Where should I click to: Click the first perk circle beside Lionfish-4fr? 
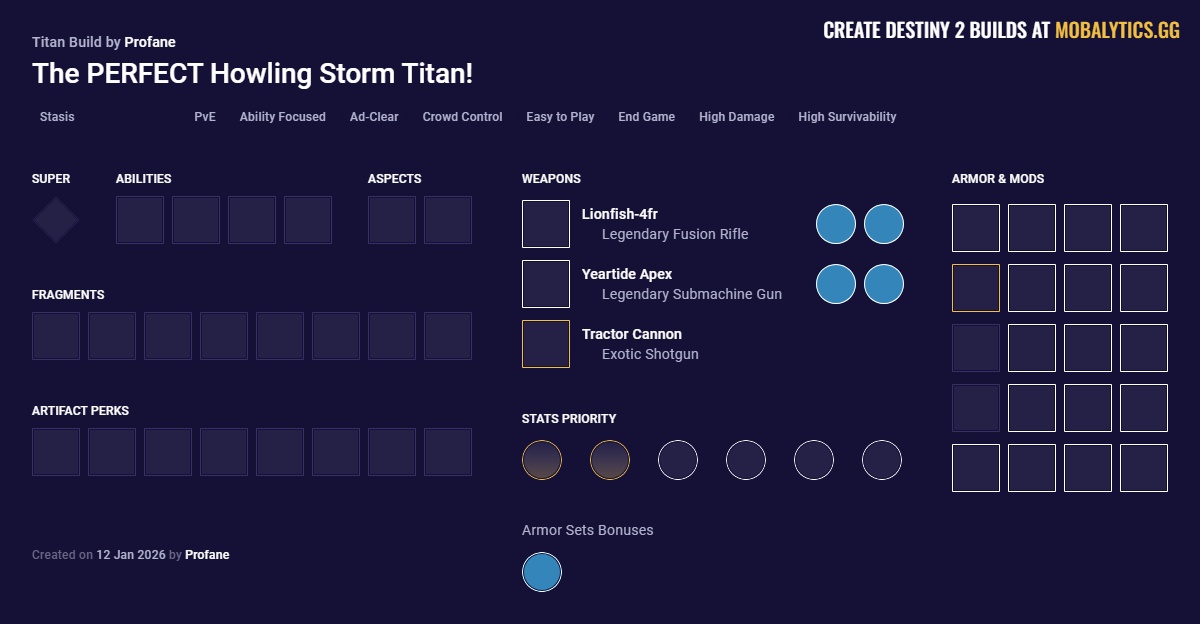(836, 224)
